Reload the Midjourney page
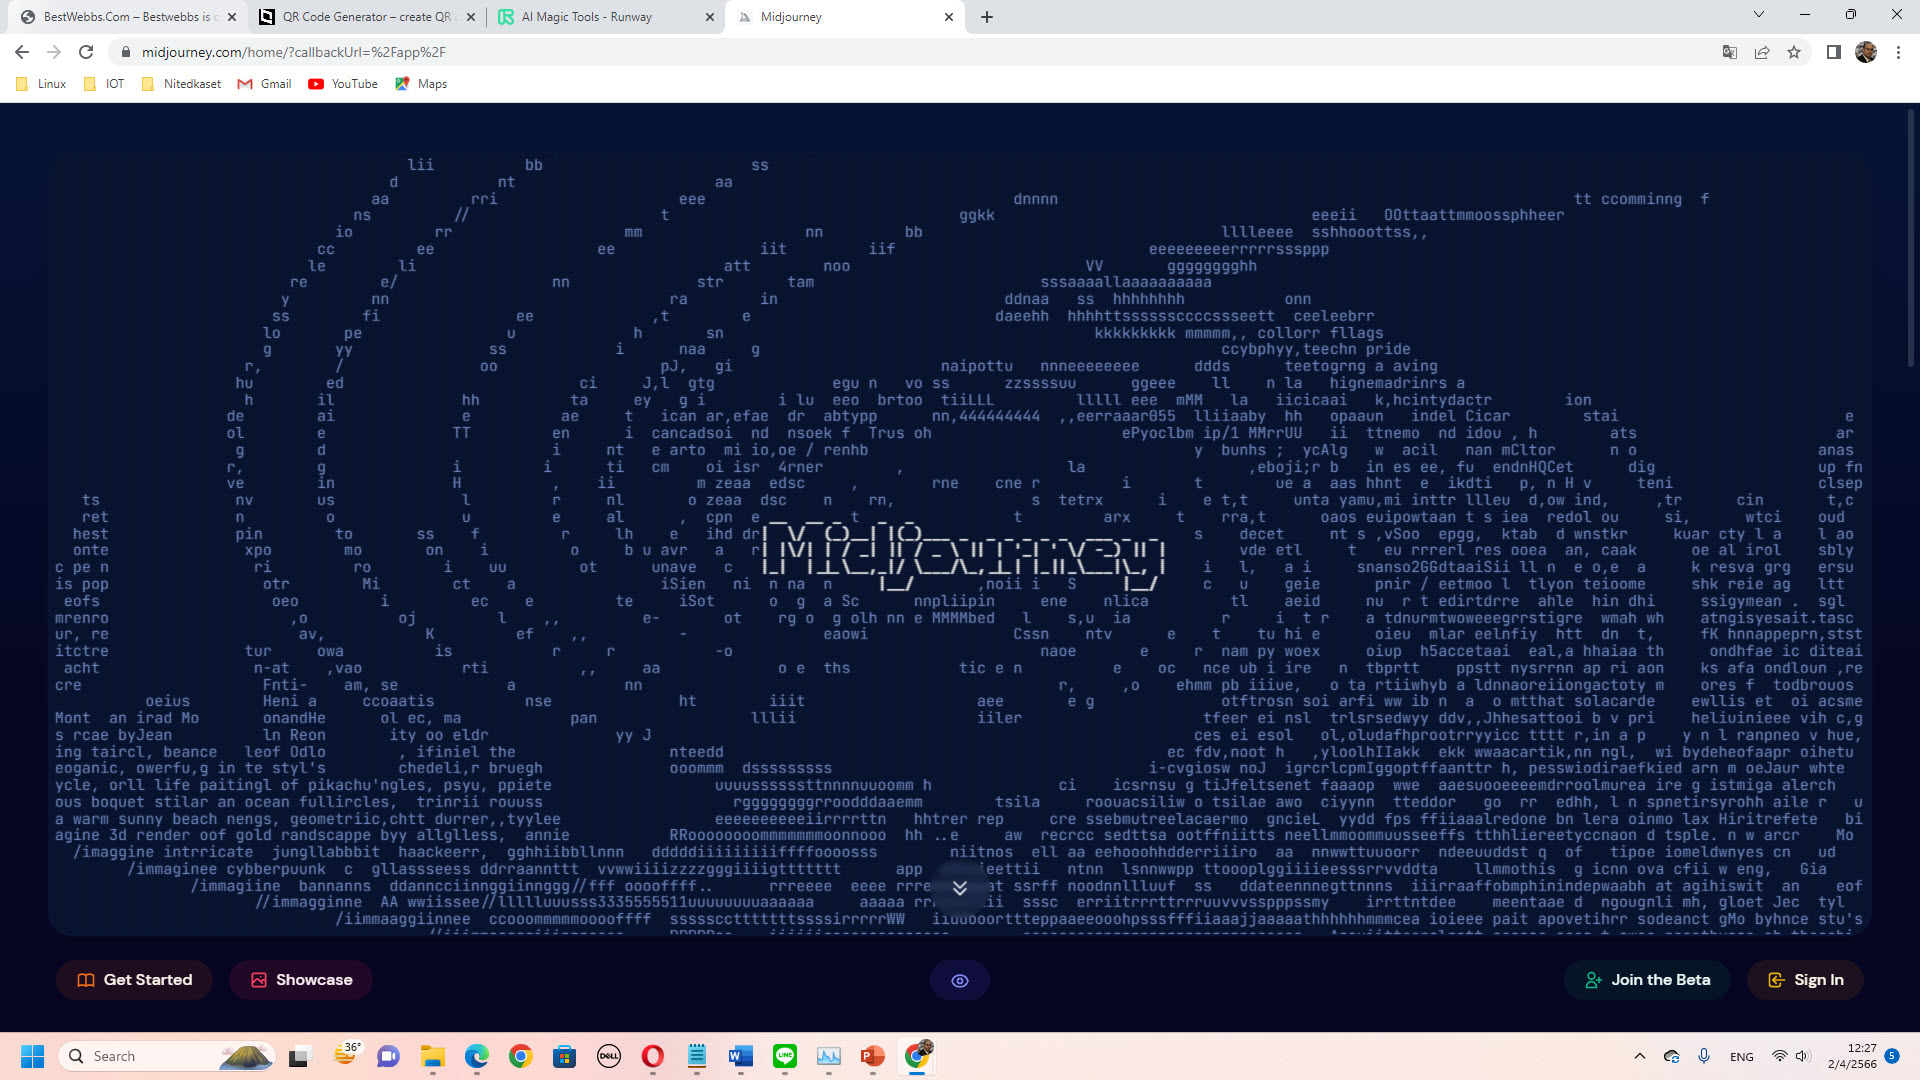 pos(86,52)
